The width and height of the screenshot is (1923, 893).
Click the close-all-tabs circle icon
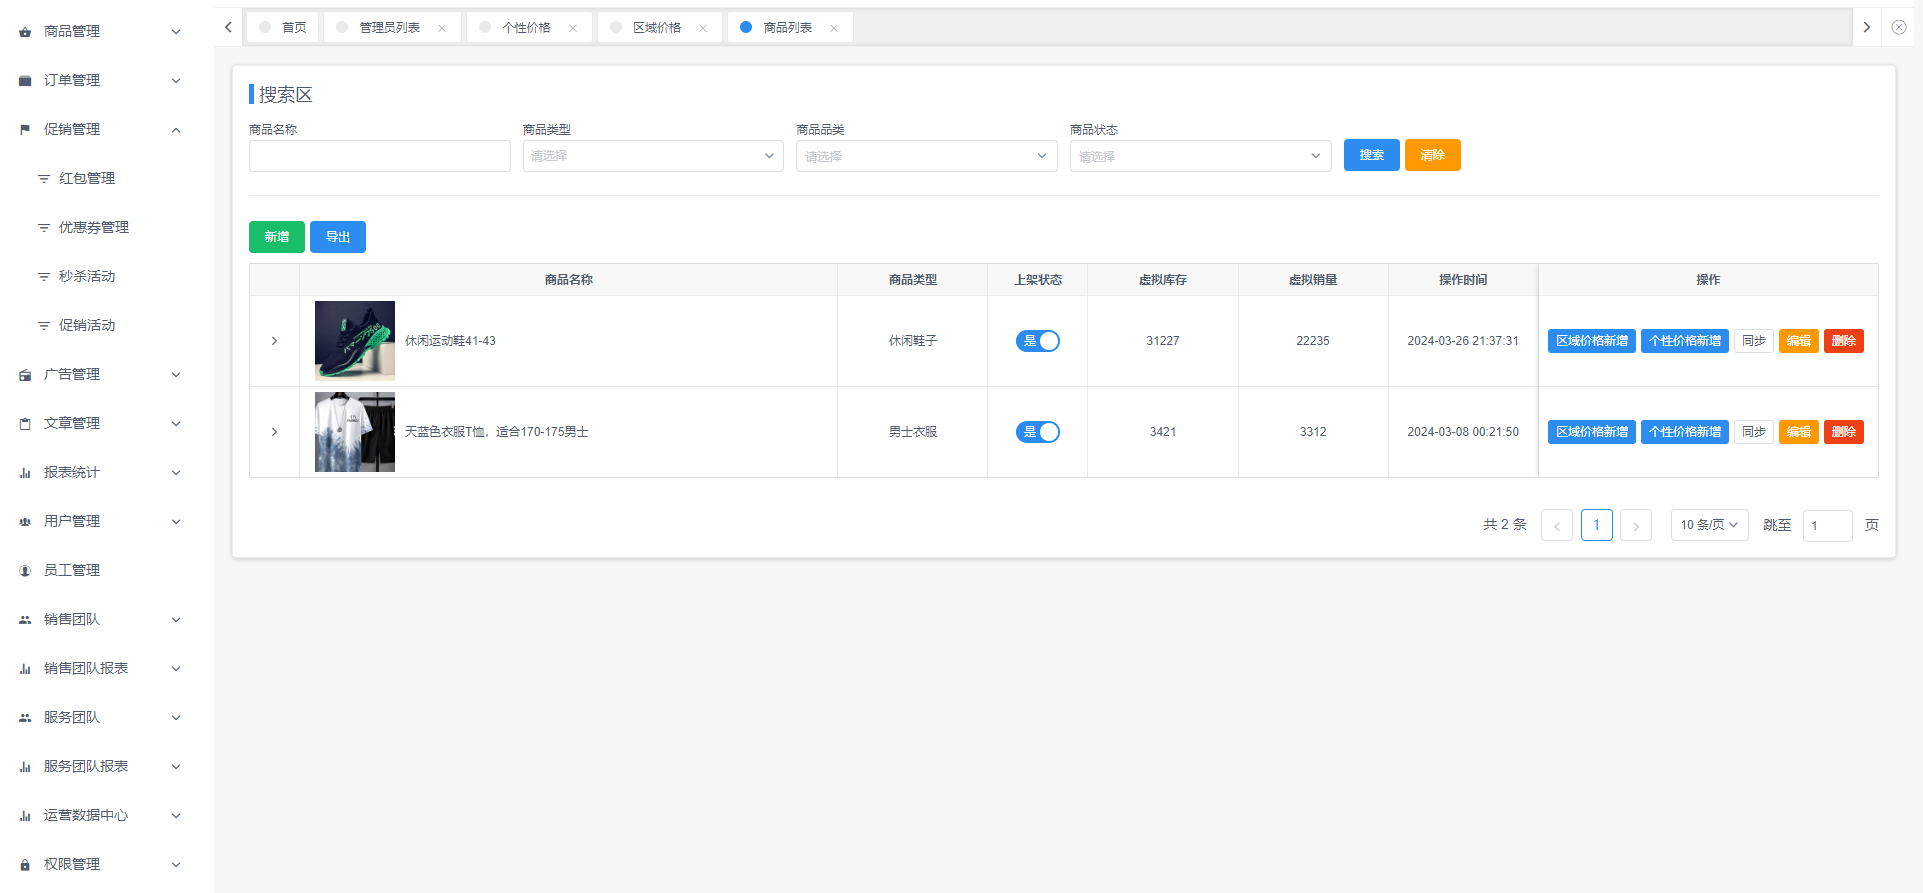pyautogui.click(x=1899, y=27)
